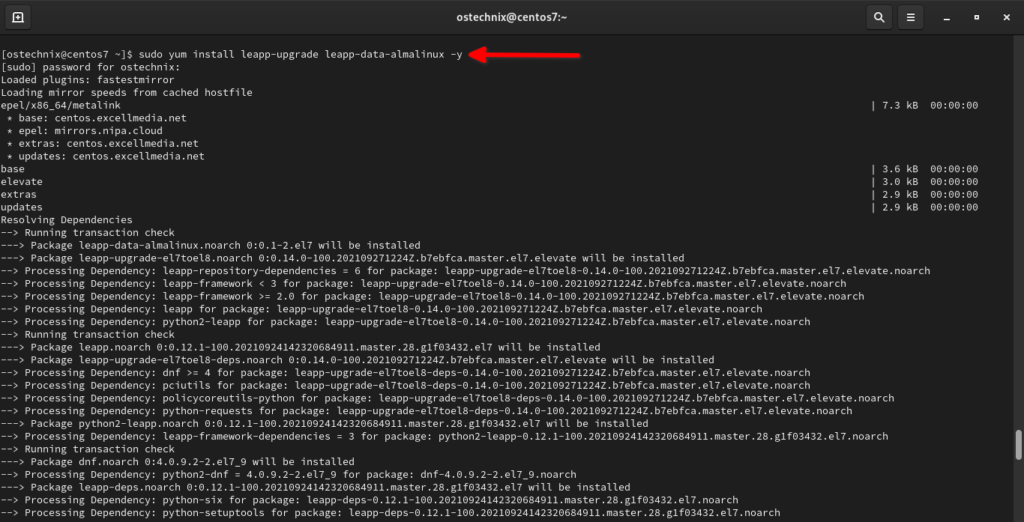The width and height of the screenshot is (1024, 522).
Task: Click the '3.0 kB' size value
Action: click(900, 182)
